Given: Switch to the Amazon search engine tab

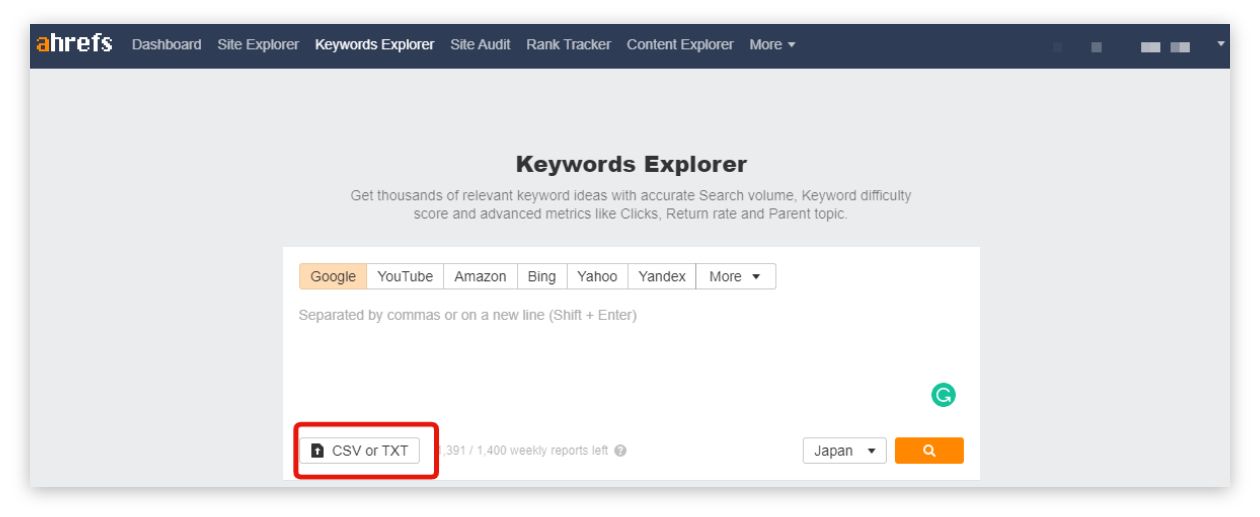Looking at the screenshot, I should [x=480, y=277].
